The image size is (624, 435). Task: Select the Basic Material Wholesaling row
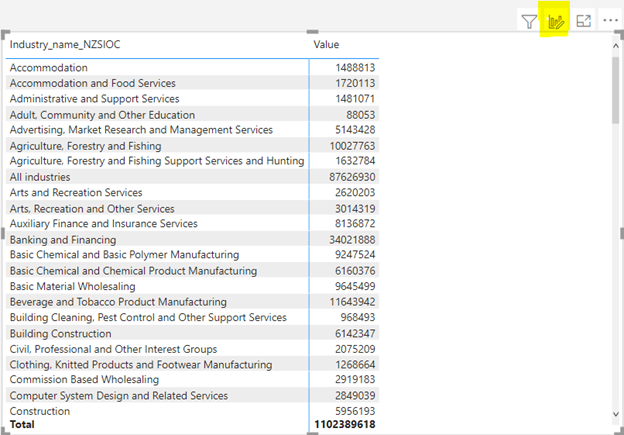click(192, 286)
